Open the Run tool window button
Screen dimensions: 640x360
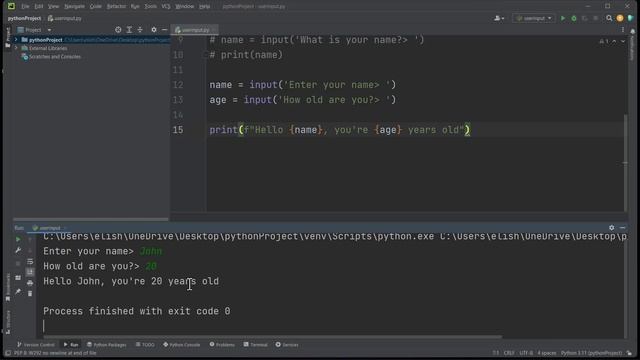[x=71, y=345]
